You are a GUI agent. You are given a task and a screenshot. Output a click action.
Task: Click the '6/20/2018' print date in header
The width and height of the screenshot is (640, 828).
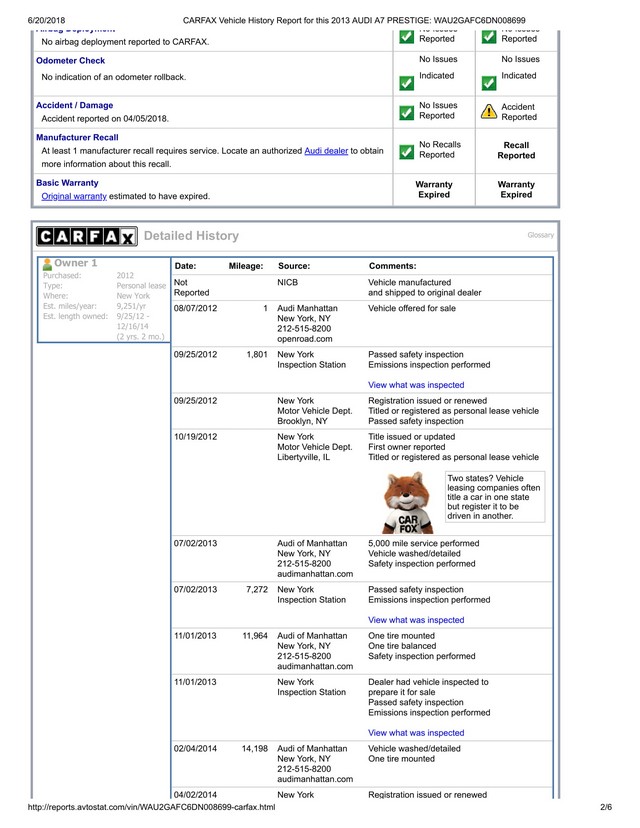(46, 21)
